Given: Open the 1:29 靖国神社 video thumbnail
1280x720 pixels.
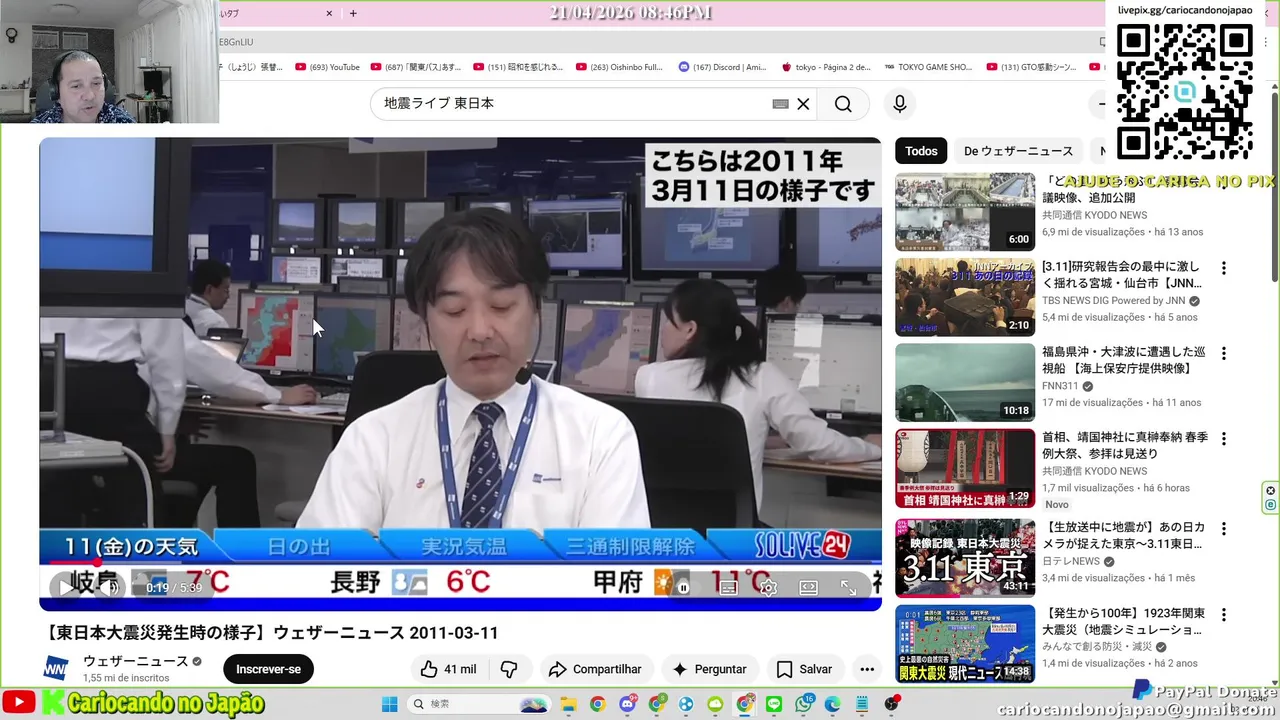Looking at the screenshot, I should pyautogui.click(x=965, y=468).
